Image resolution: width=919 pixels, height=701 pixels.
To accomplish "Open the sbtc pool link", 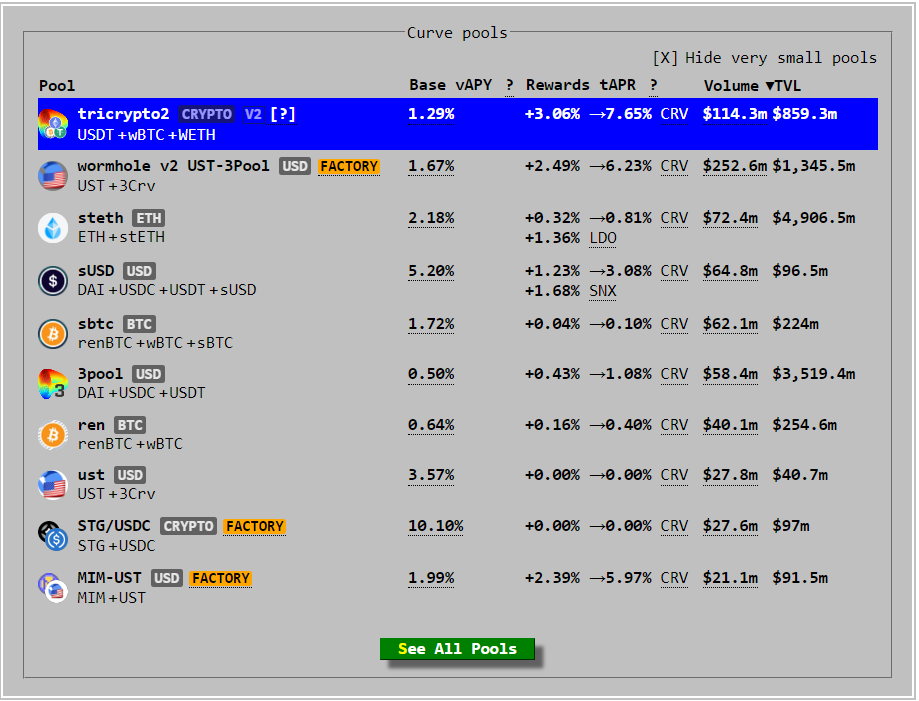I will click(96, 324).
